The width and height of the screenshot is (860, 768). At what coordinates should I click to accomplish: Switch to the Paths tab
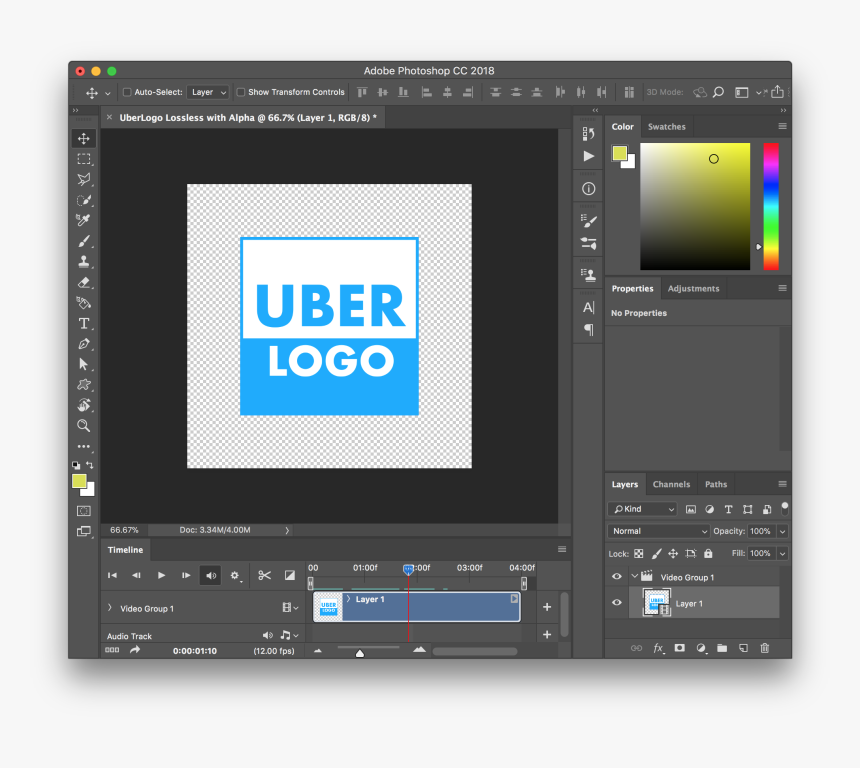(x=716, y=484)
